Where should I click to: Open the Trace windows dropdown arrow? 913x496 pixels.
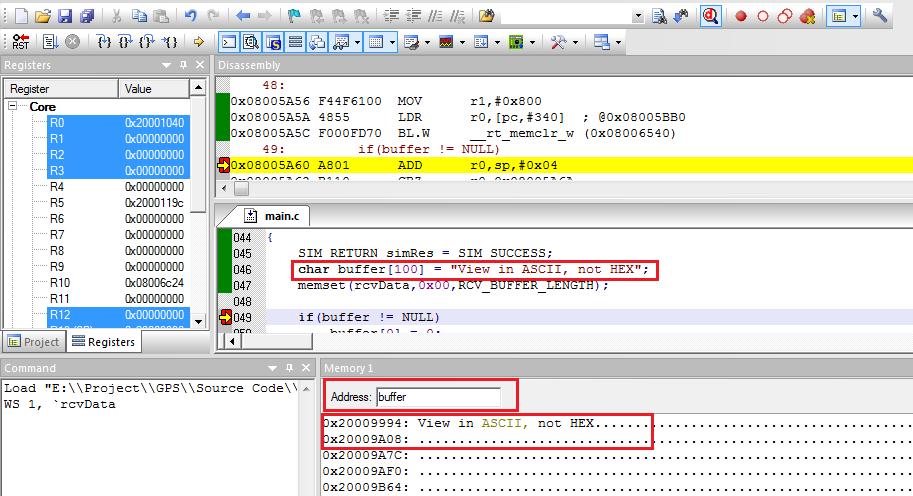[497, 42]
